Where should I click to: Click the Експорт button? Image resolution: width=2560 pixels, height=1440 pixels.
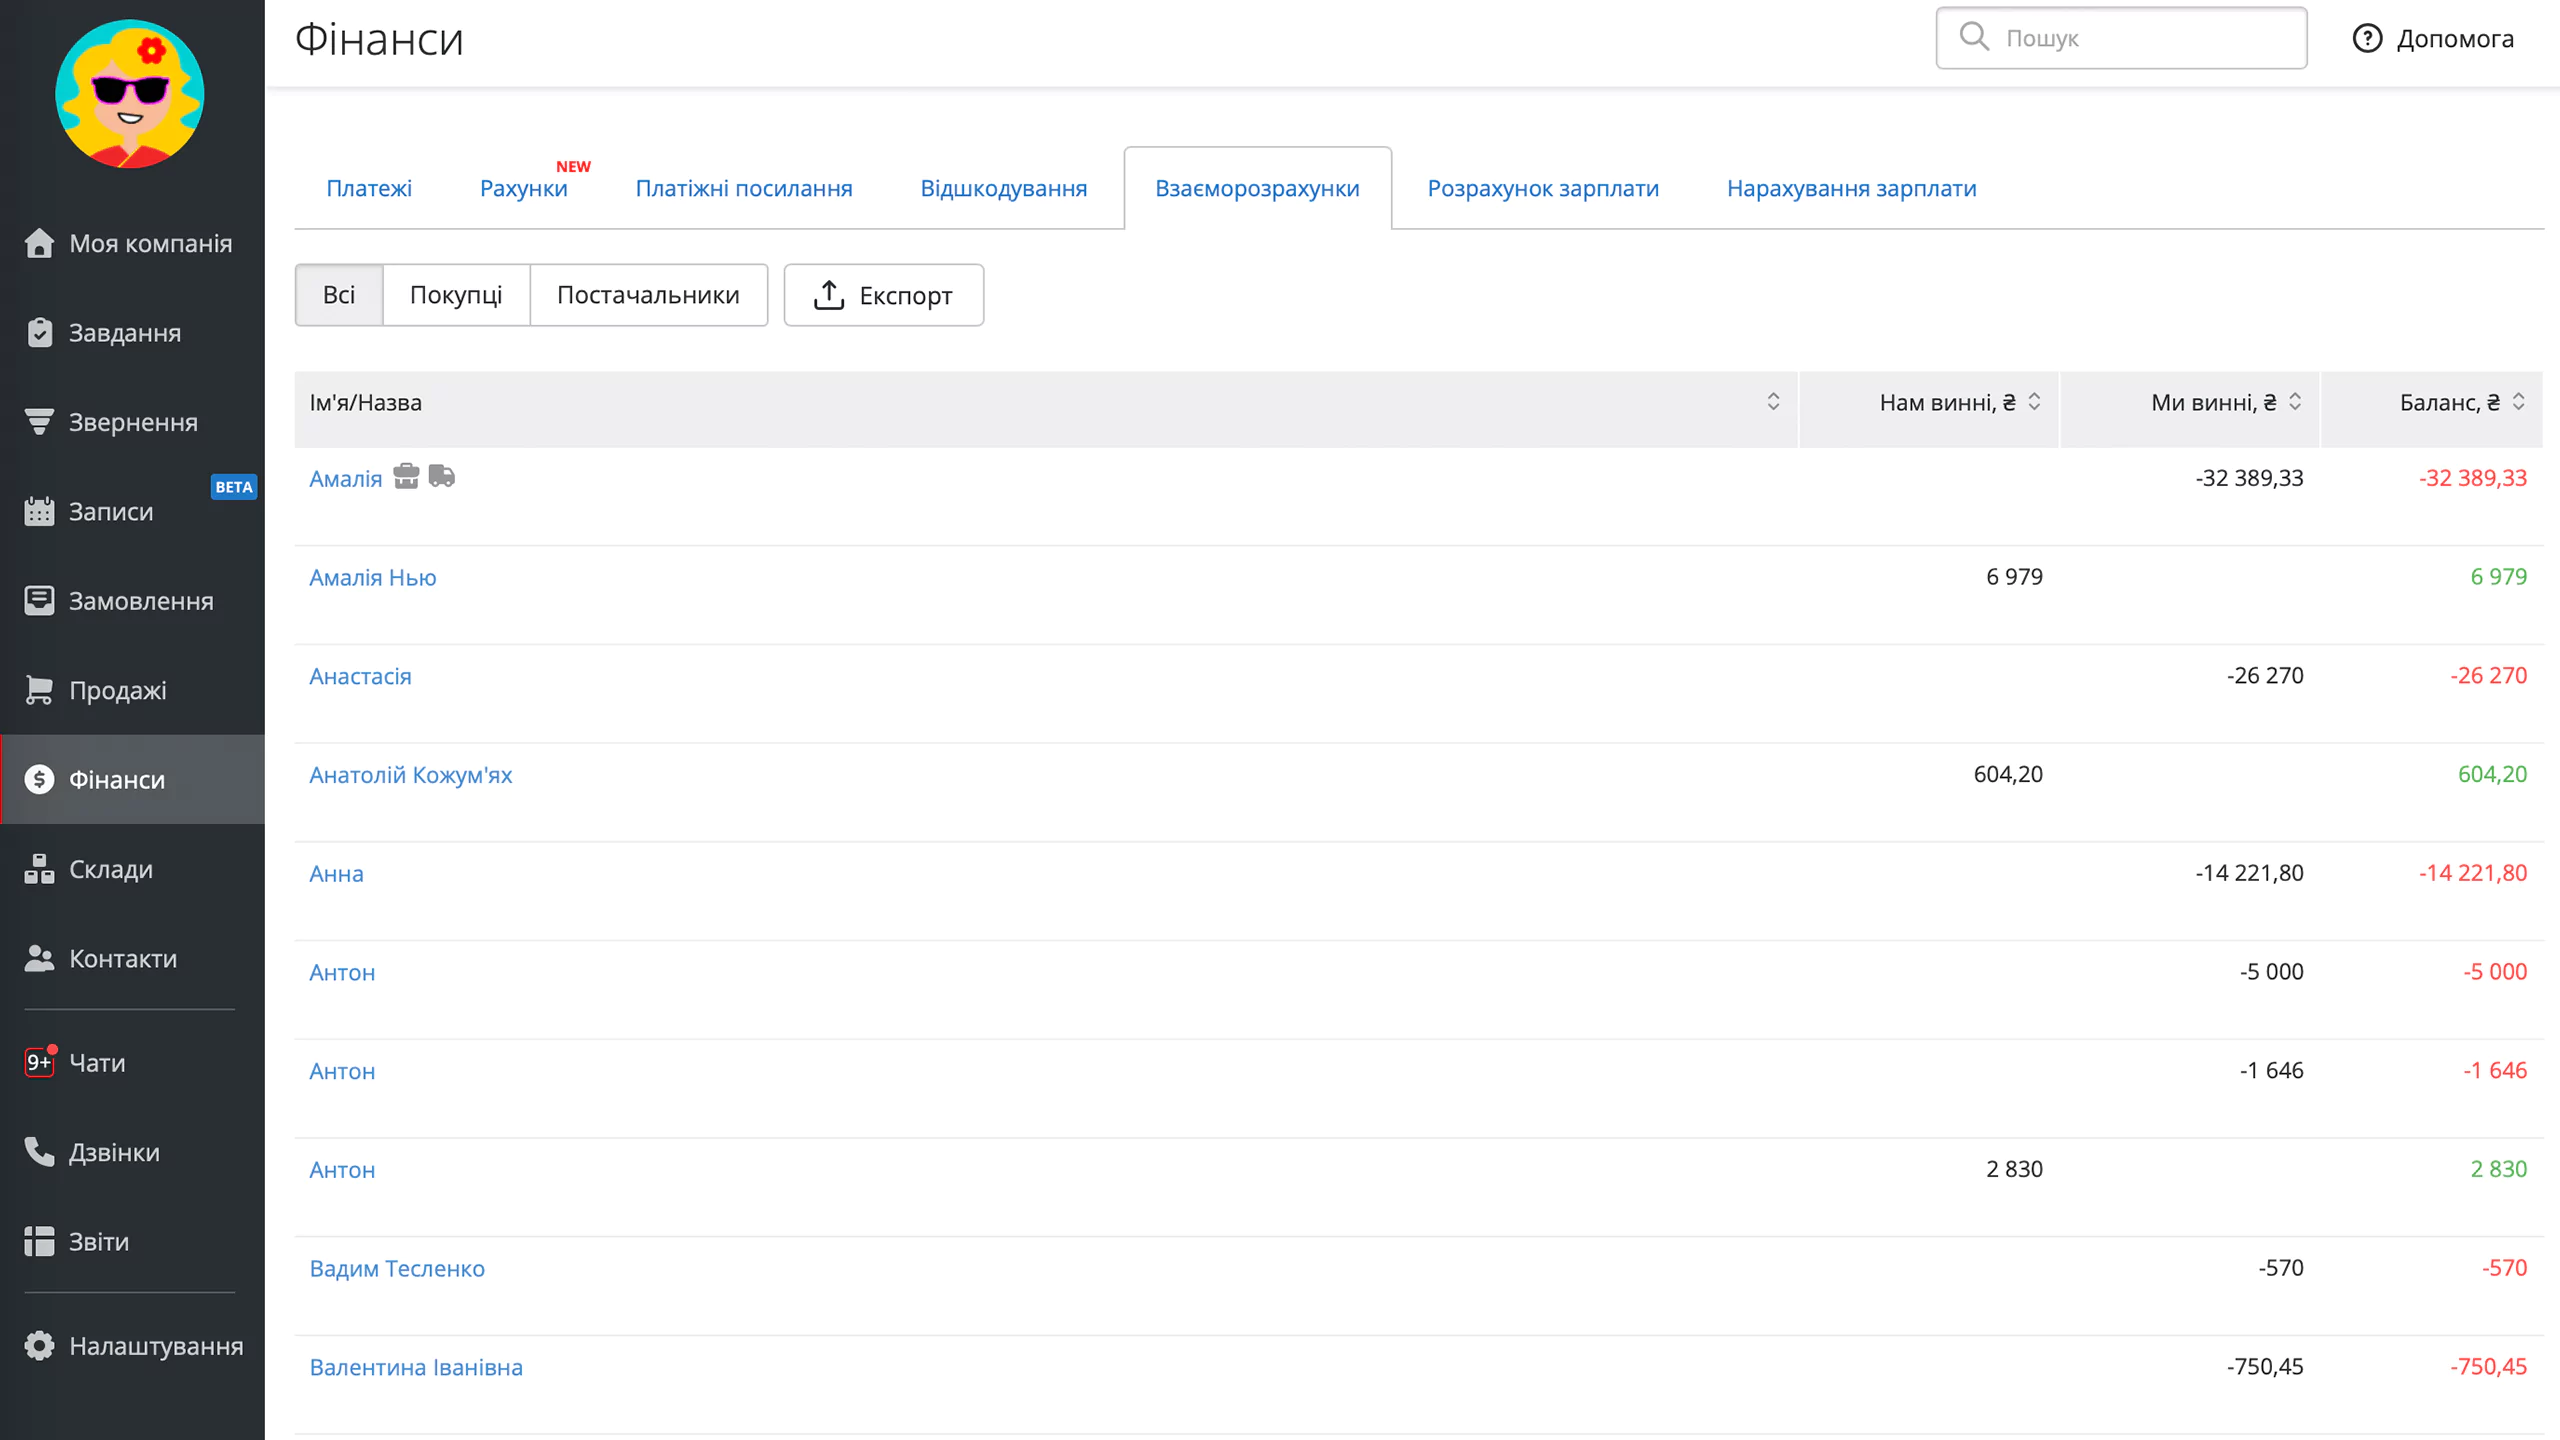point(884,295)
